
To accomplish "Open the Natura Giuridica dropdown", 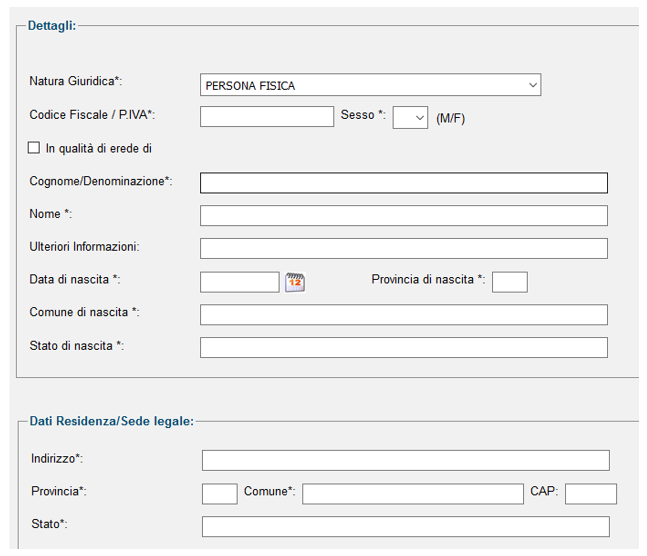I will pos(370,85).
